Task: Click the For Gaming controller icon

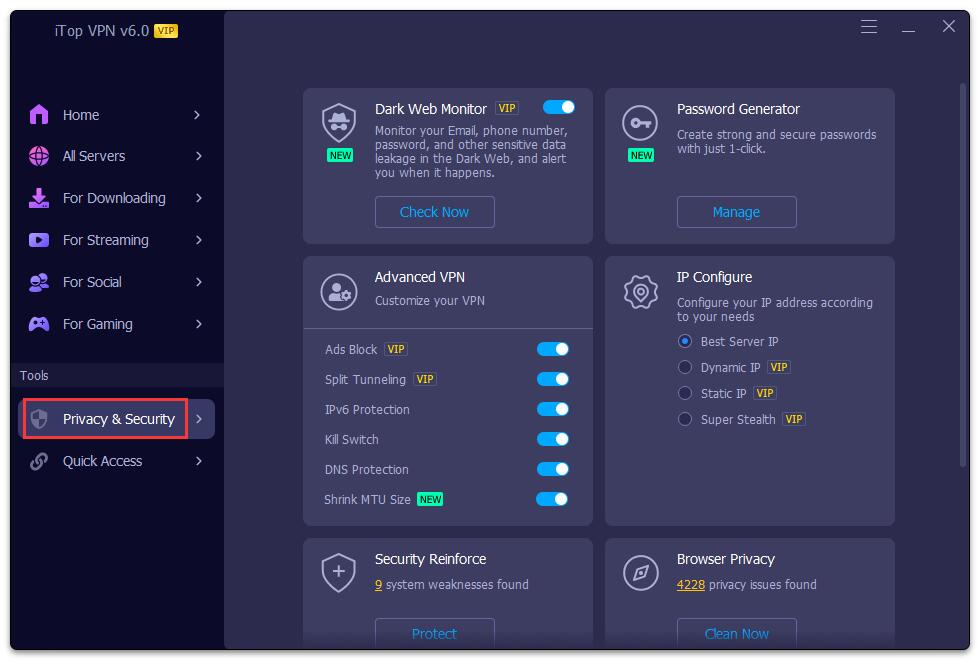Action: point(39,324)
